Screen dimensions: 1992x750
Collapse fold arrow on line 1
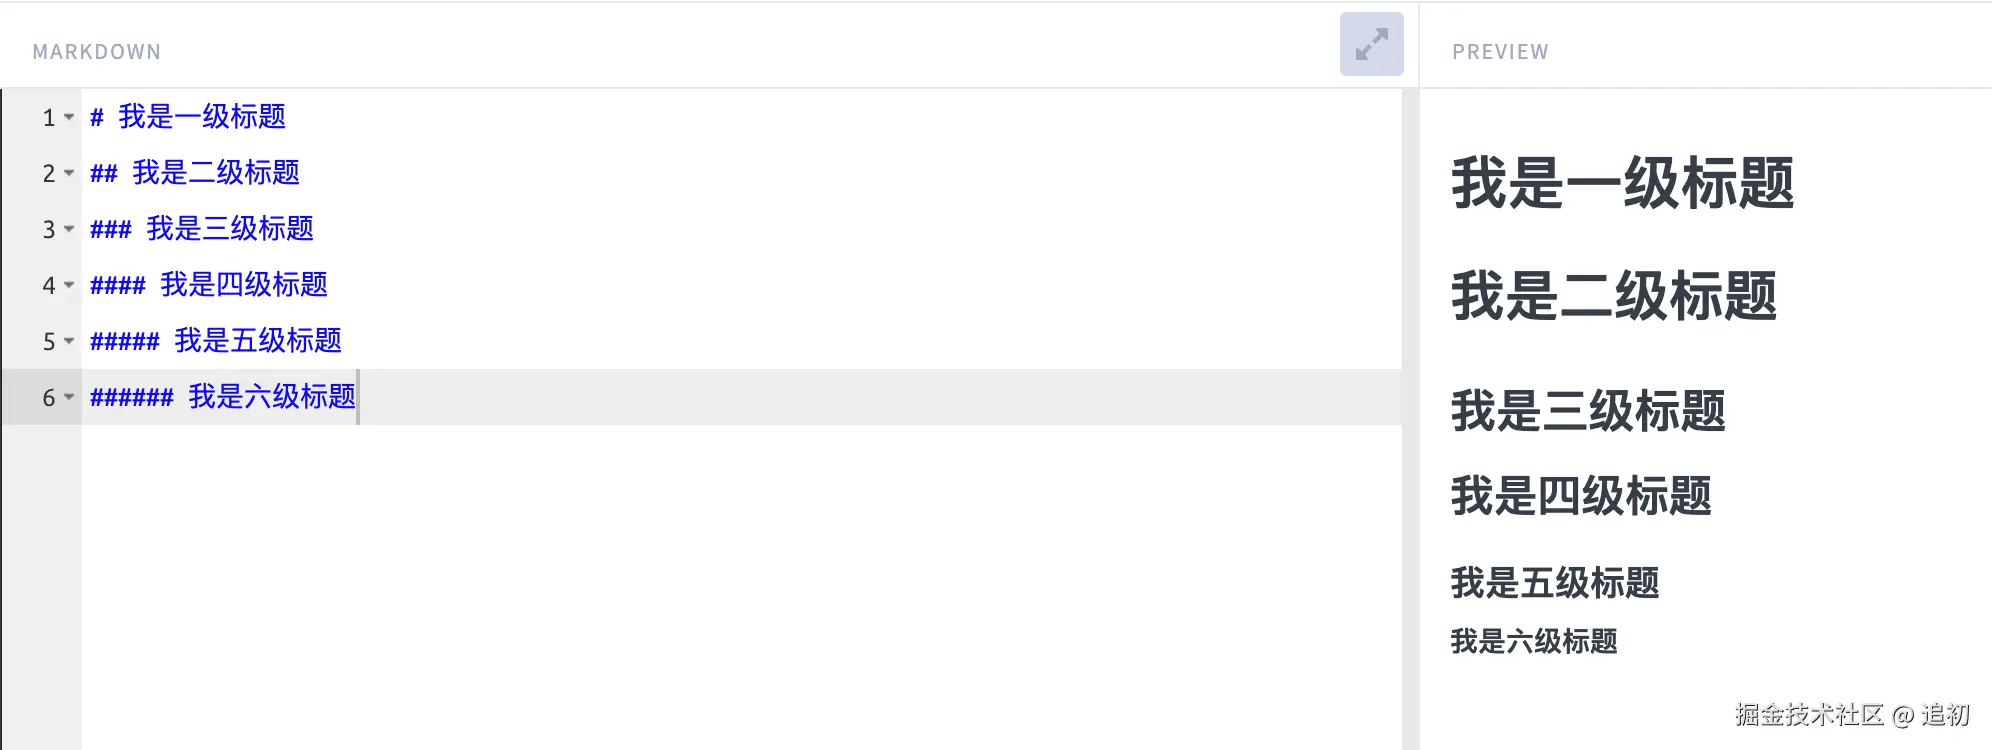coord(69,117)
